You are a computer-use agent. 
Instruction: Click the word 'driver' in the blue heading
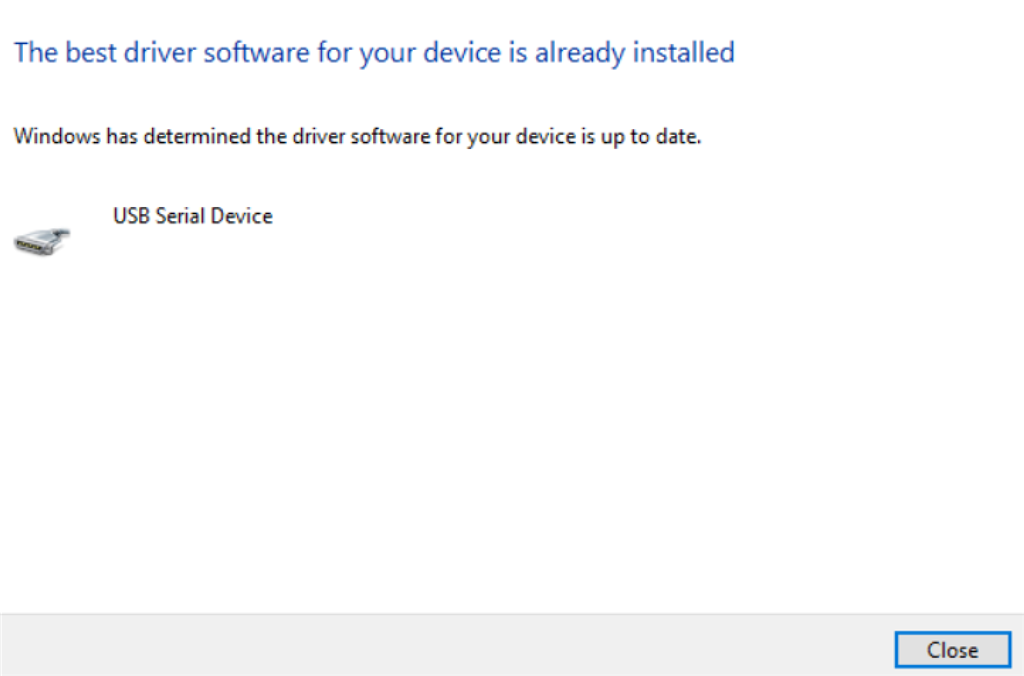[160, 52]
